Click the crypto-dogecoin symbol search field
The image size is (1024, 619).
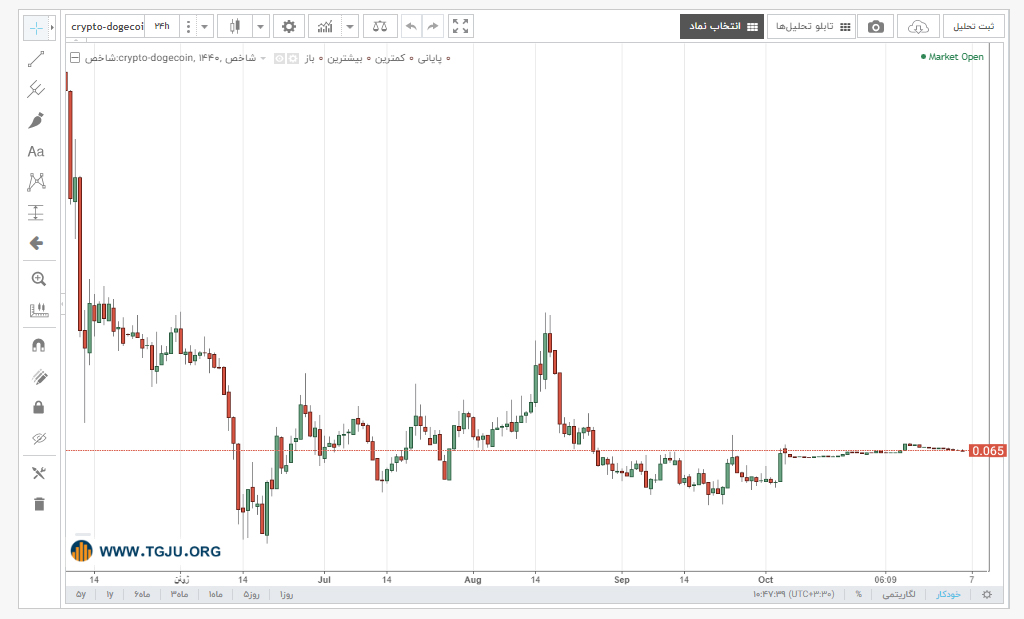click(x=106, y=27)
